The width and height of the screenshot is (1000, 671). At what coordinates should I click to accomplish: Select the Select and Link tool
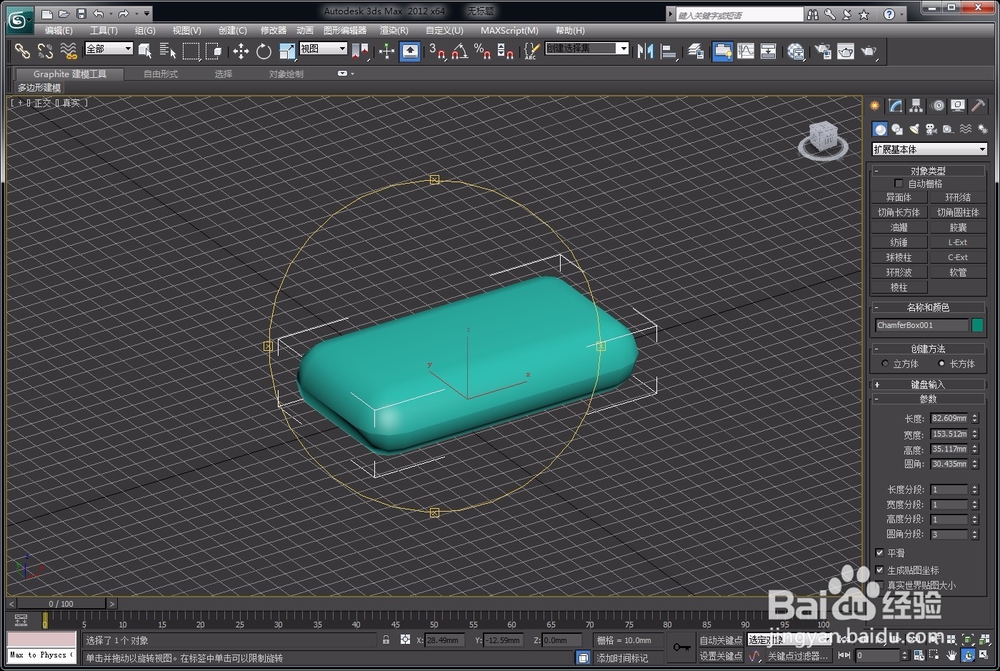[22, 51]
